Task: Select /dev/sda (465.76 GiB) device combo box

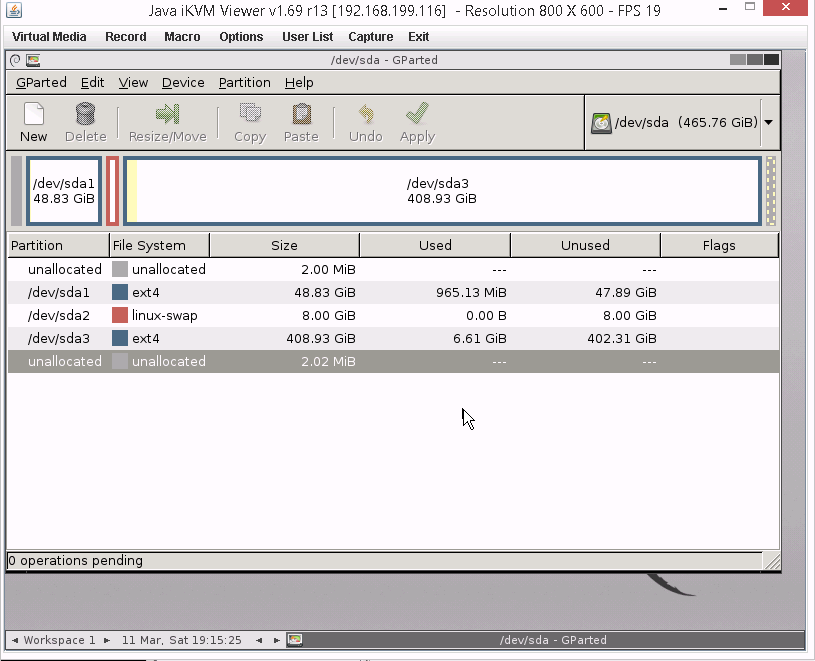Action: pos(682,123)
